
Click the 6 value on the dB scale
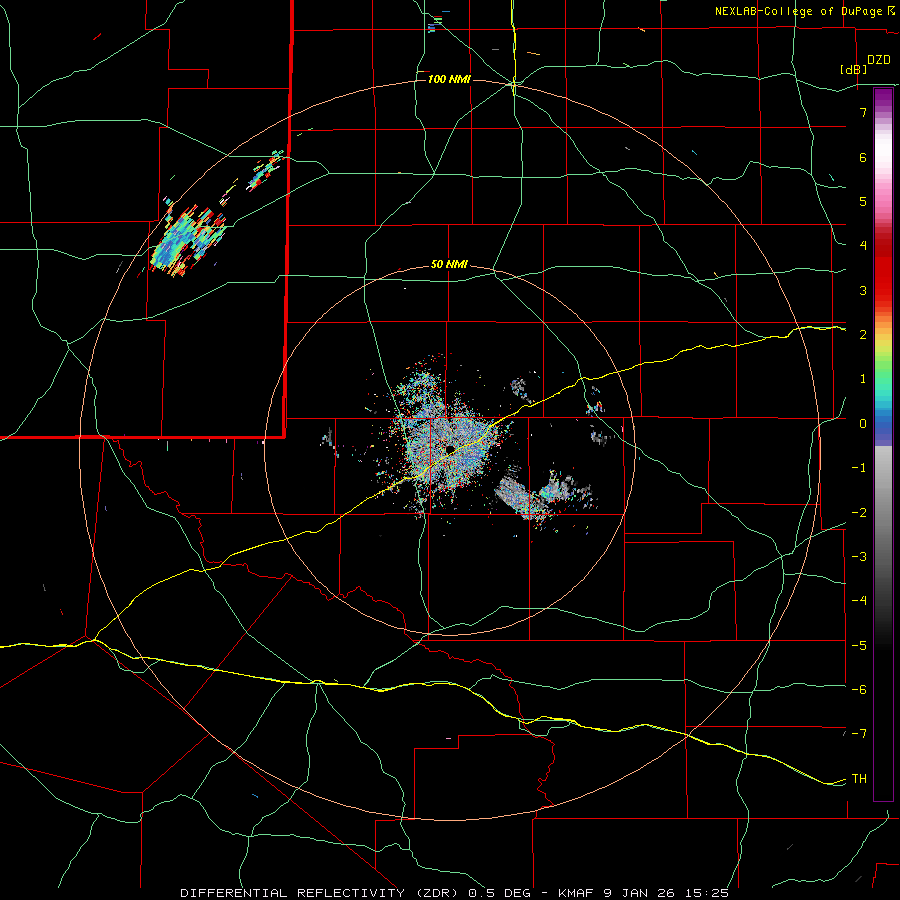click(x=863, y=157)
